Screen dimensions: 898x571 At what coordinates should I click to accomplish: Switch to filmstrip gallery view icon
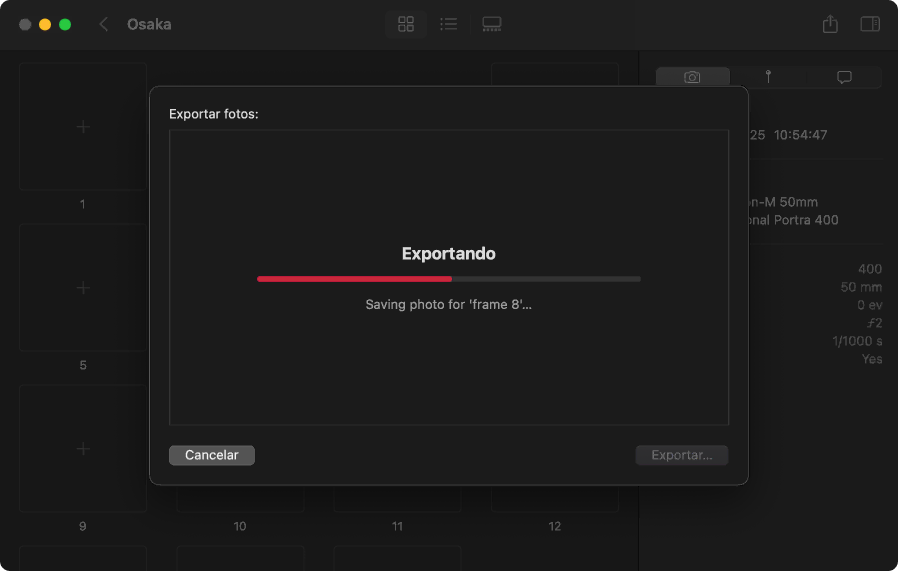492,24
